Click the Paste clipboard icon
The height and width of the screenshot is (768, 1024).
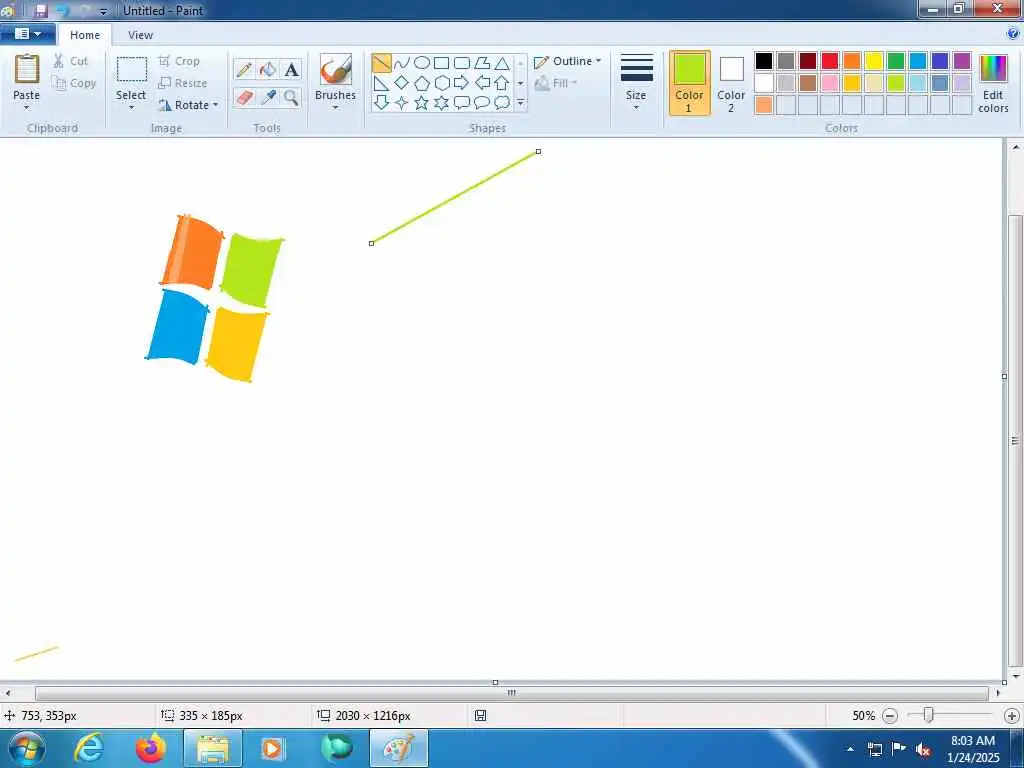[27, 69]
